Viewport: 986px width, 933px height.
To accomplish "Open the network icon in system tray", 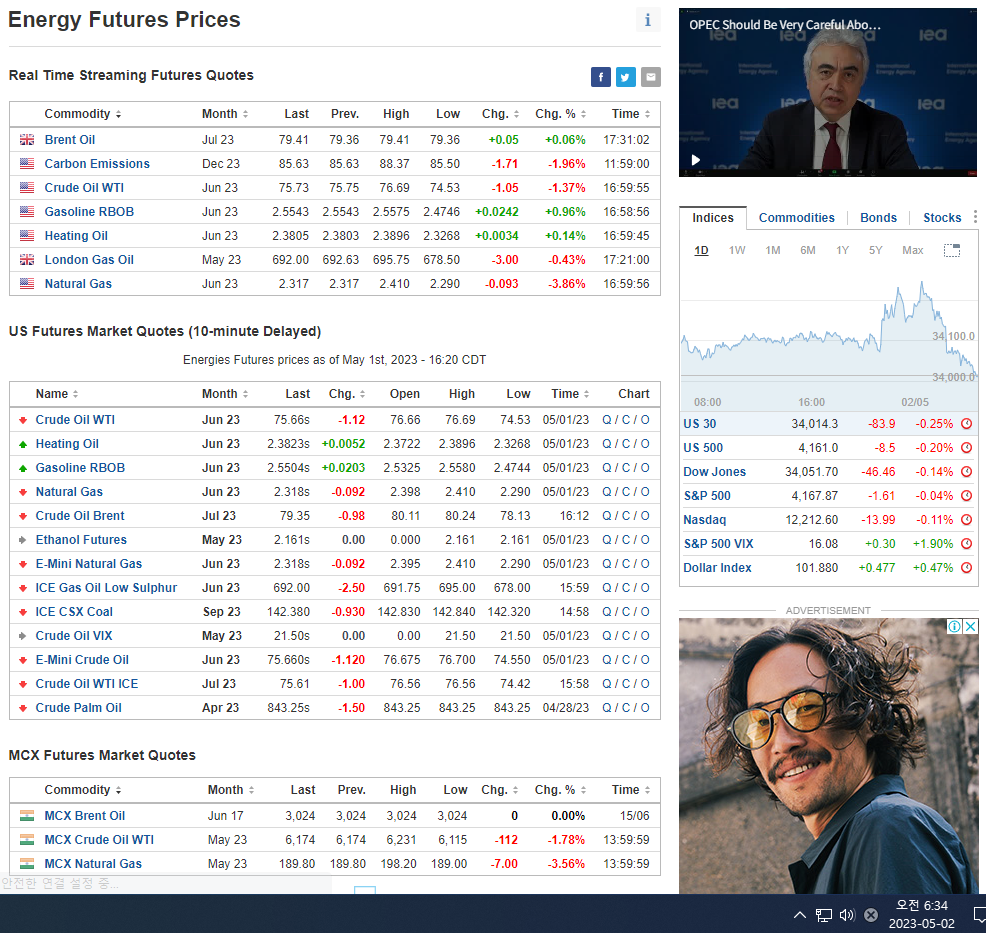I will [x=823, y=915].
